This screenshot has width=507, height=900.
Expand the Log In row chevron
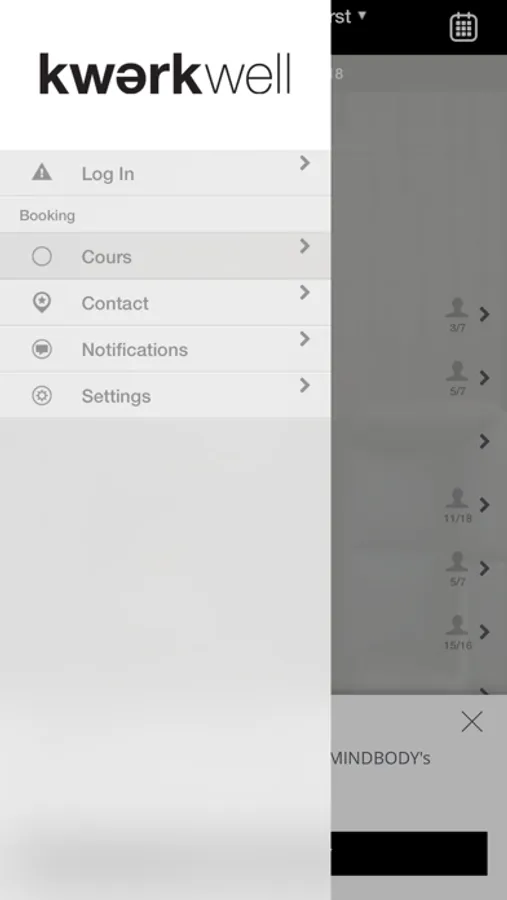coord(305,163)
